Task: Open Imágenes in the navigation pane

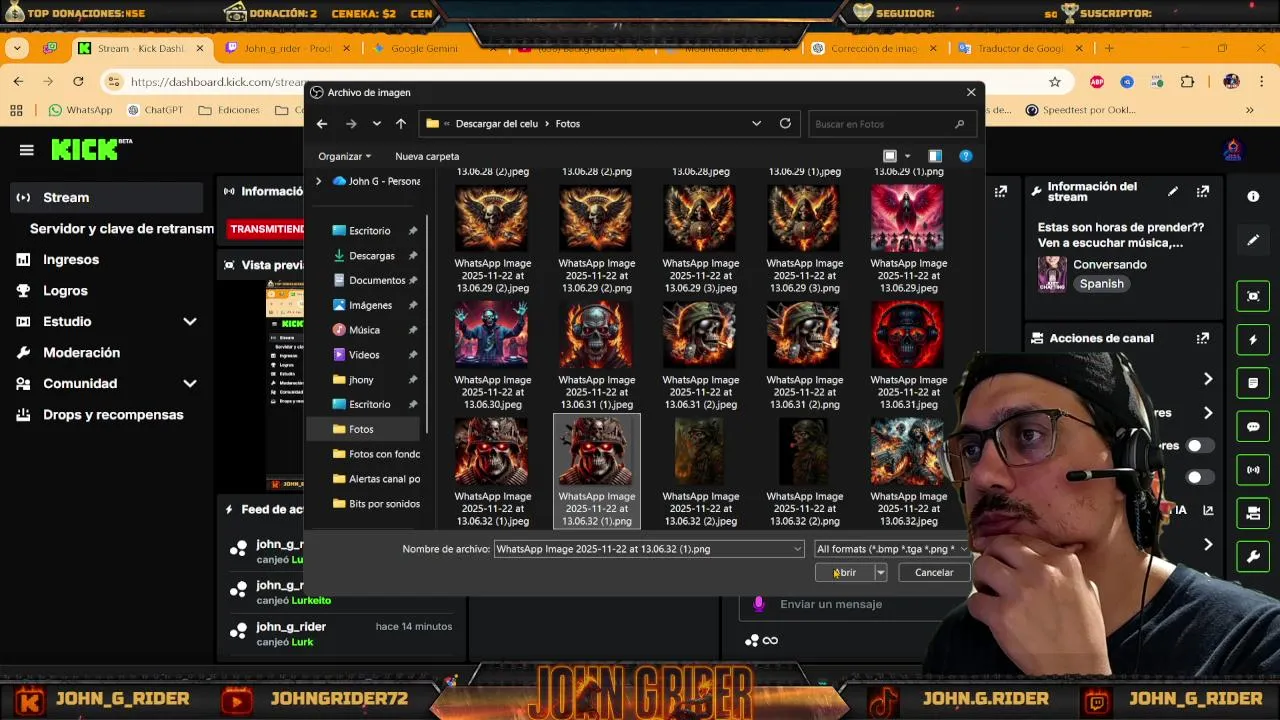Action: click(x=370, y=305)
